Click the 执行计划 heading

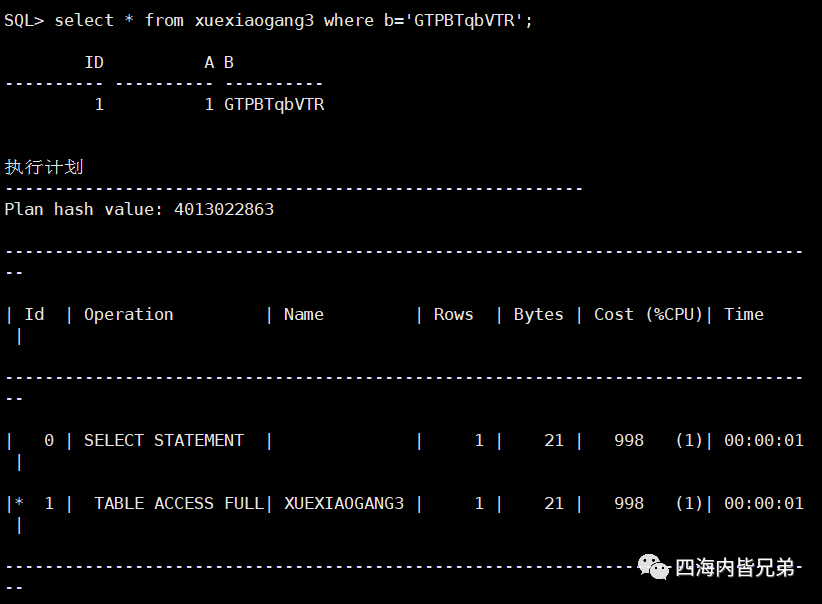(x=44, y=167)
